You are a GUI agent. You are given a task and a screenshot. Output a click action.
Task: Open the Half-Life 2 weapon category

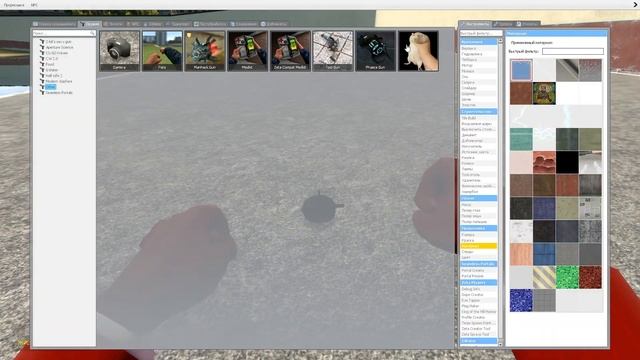pyautogui.click(x=54, y=76)
